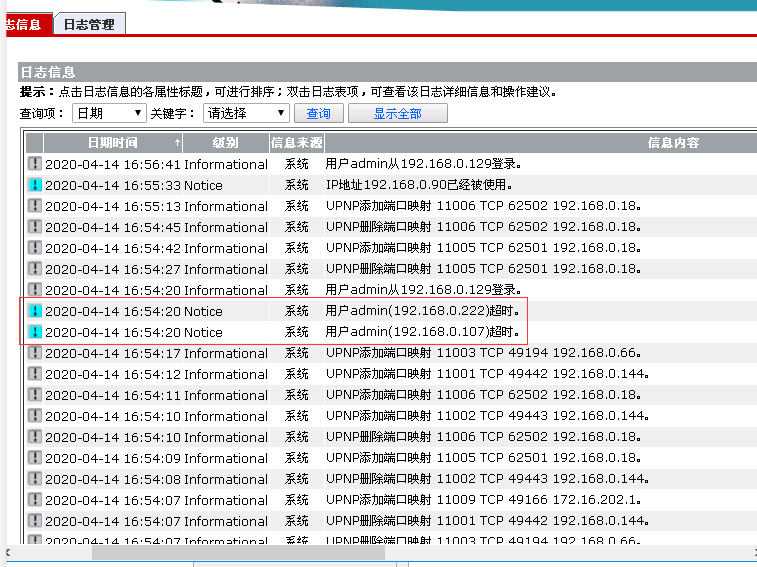Sort by the 日期时间 column header
This screenshot has width=757, height=567.
(113, 142)
